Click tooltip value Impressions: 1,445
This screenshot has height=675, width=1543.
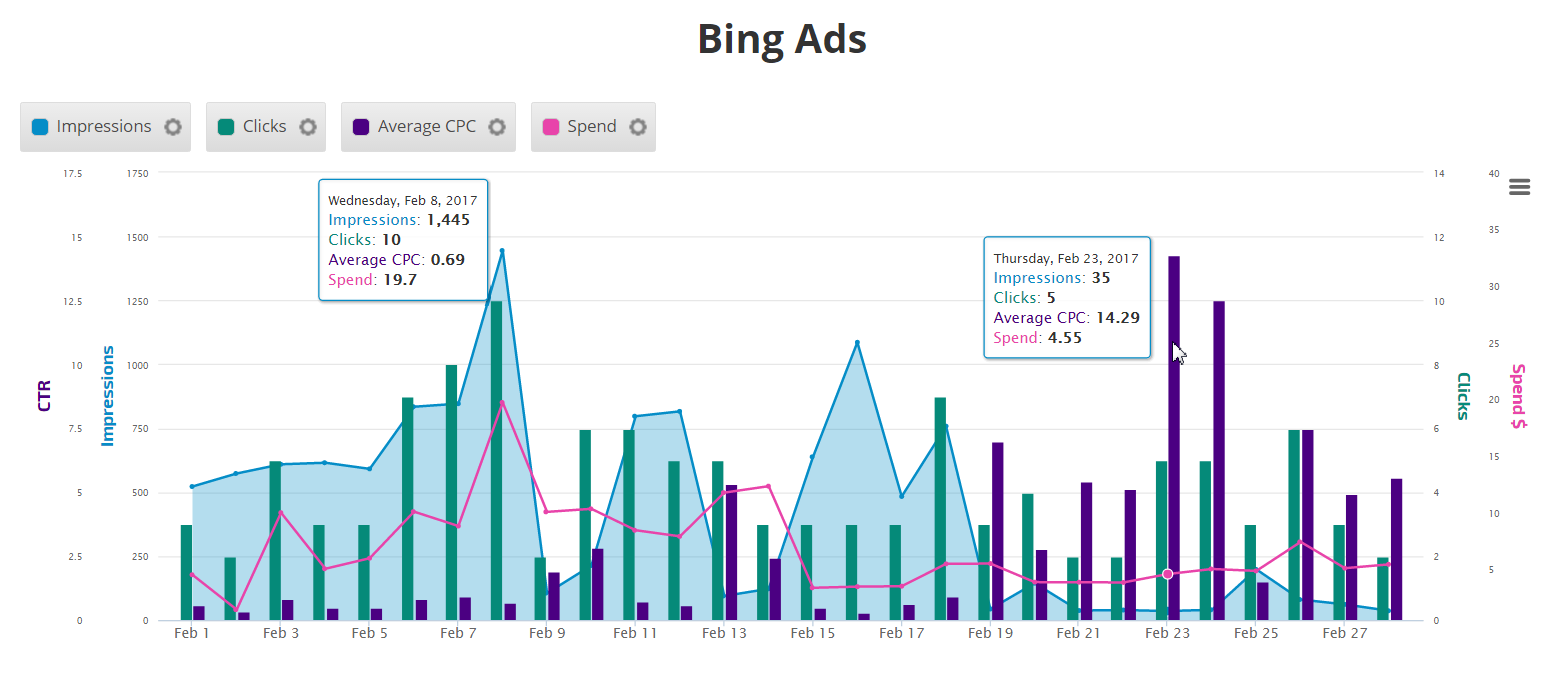[399, 220]
